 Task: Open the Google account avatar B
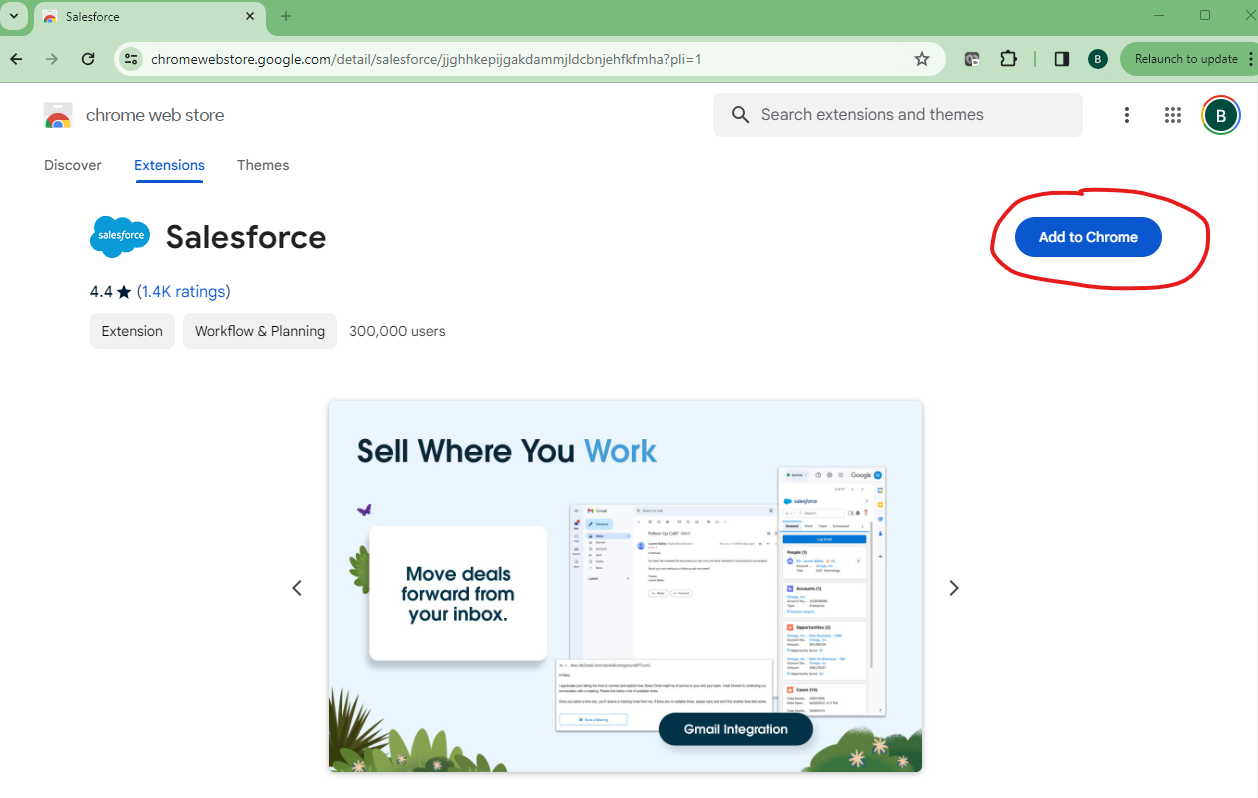(1220, 115)
